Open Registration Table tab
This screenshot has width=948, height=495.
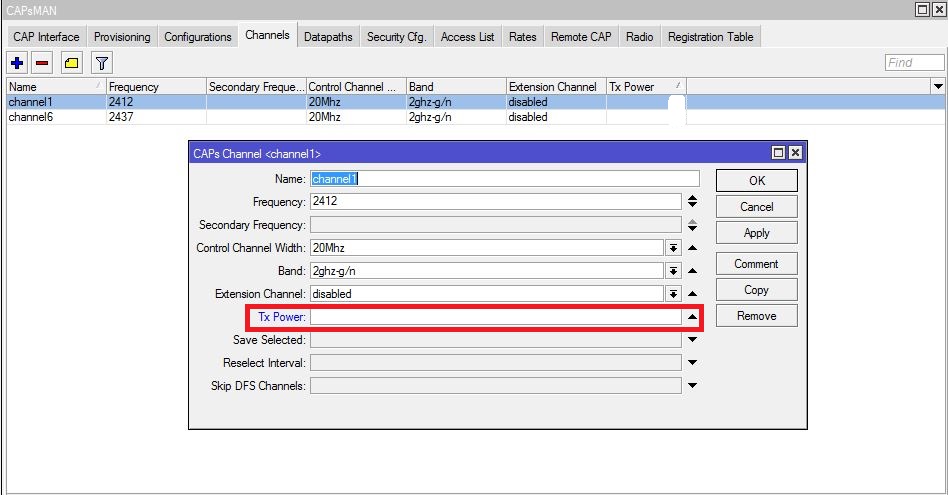click(x=710, y=37)
